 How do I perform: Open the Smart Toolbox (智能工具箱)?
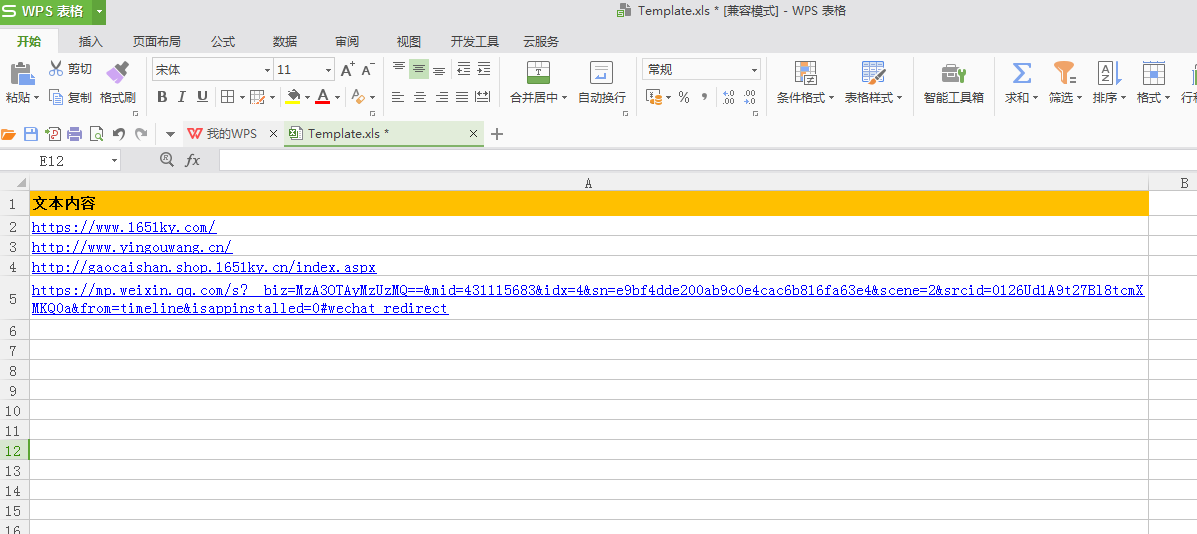tap(953, 74)
